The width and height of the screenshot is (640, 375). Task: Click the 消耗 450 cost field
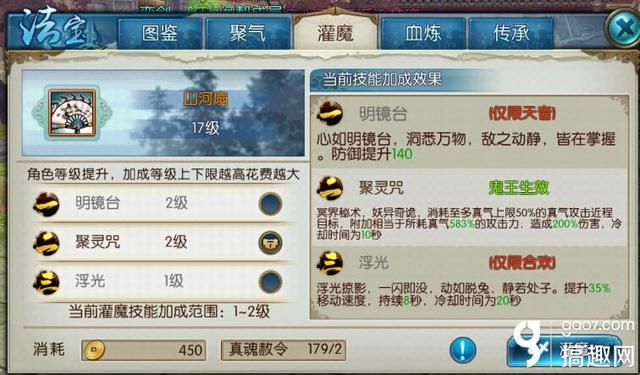(143, 350)
